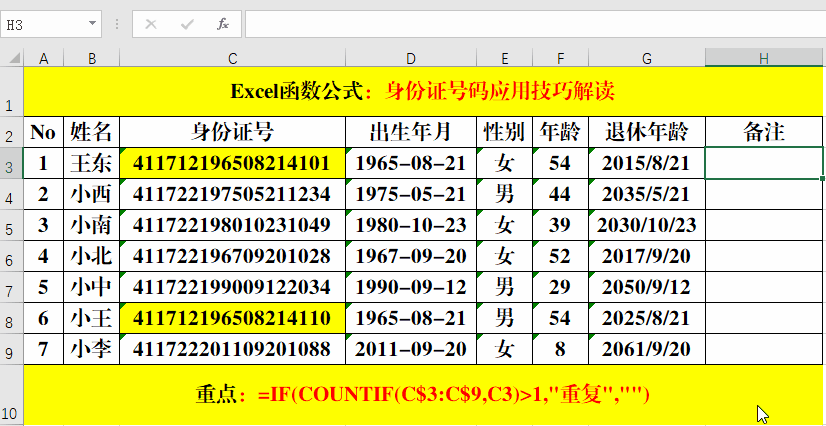Screen dimensions: 826x426
Task: Click the 'No' header cell
Action: [x=44, y=132]
